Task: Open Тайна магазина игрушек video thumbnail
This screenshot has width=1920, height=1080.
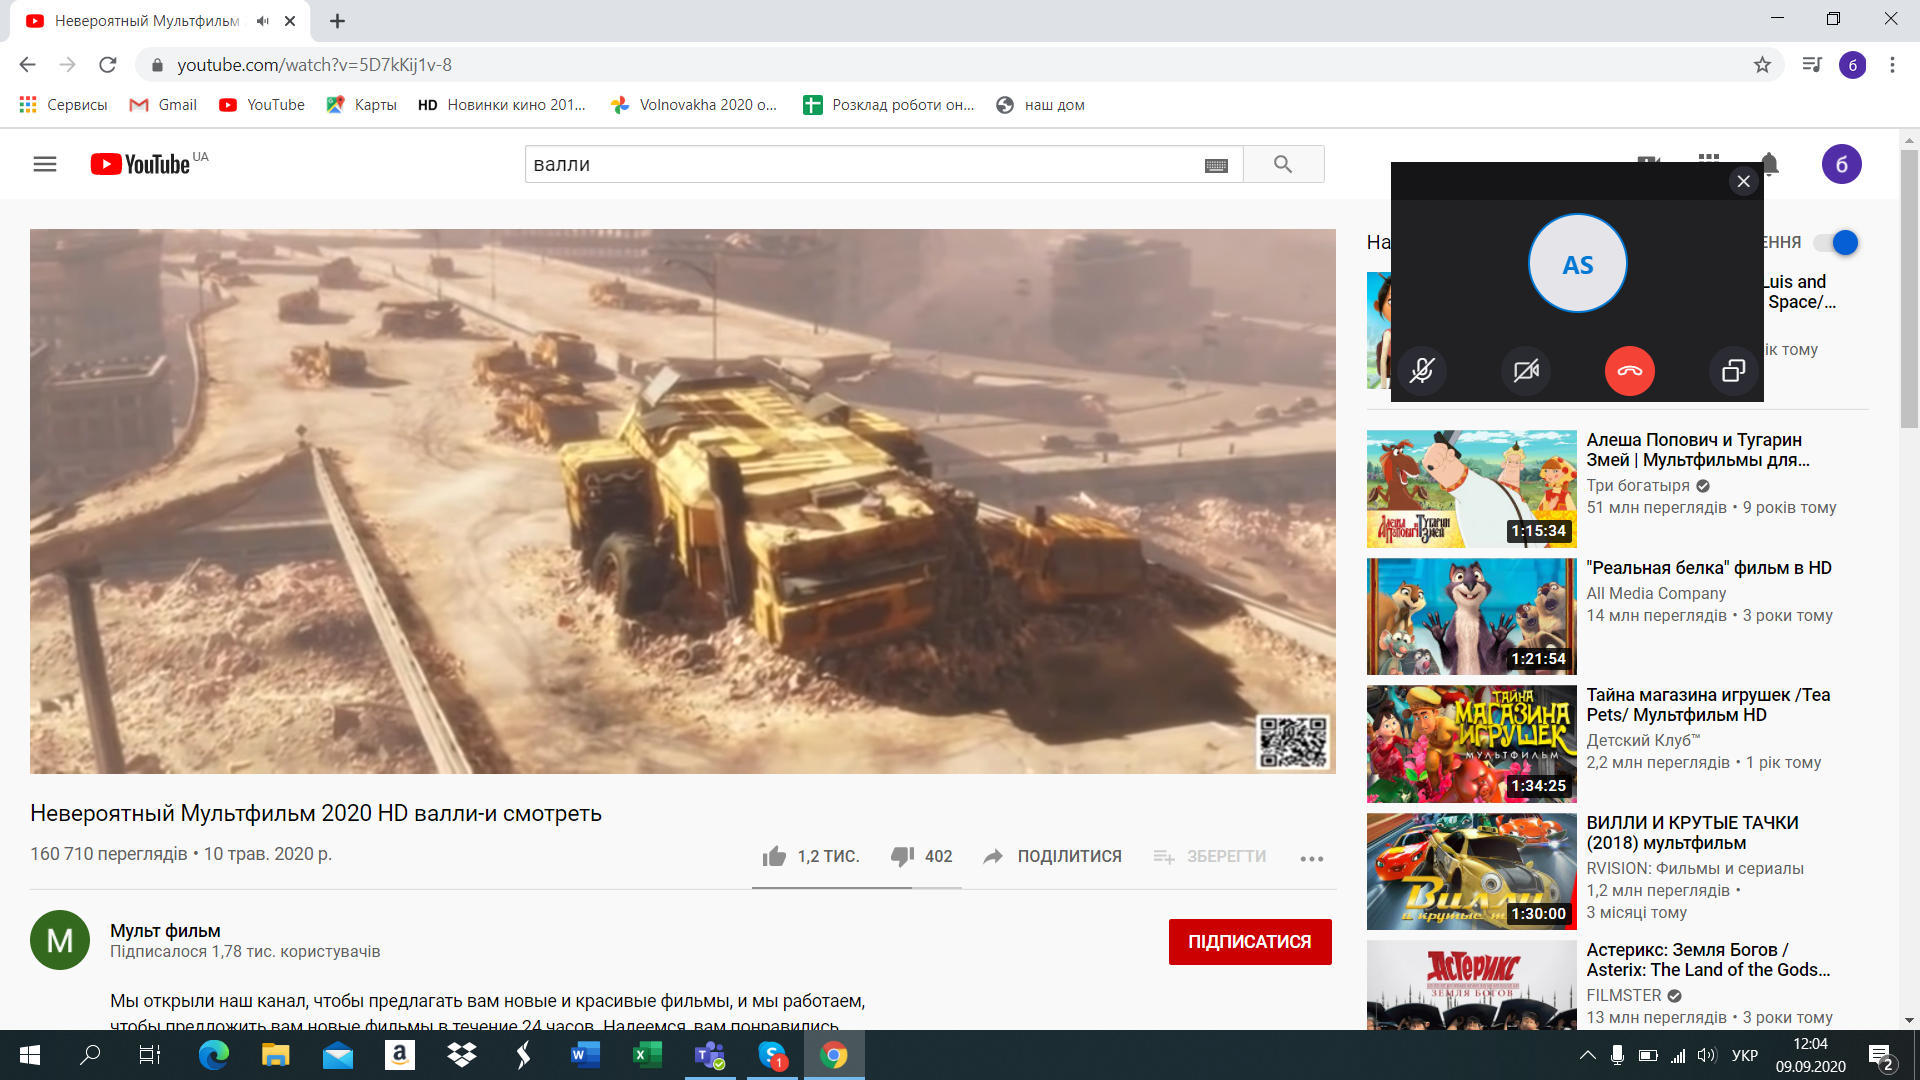Action: 1472,744
